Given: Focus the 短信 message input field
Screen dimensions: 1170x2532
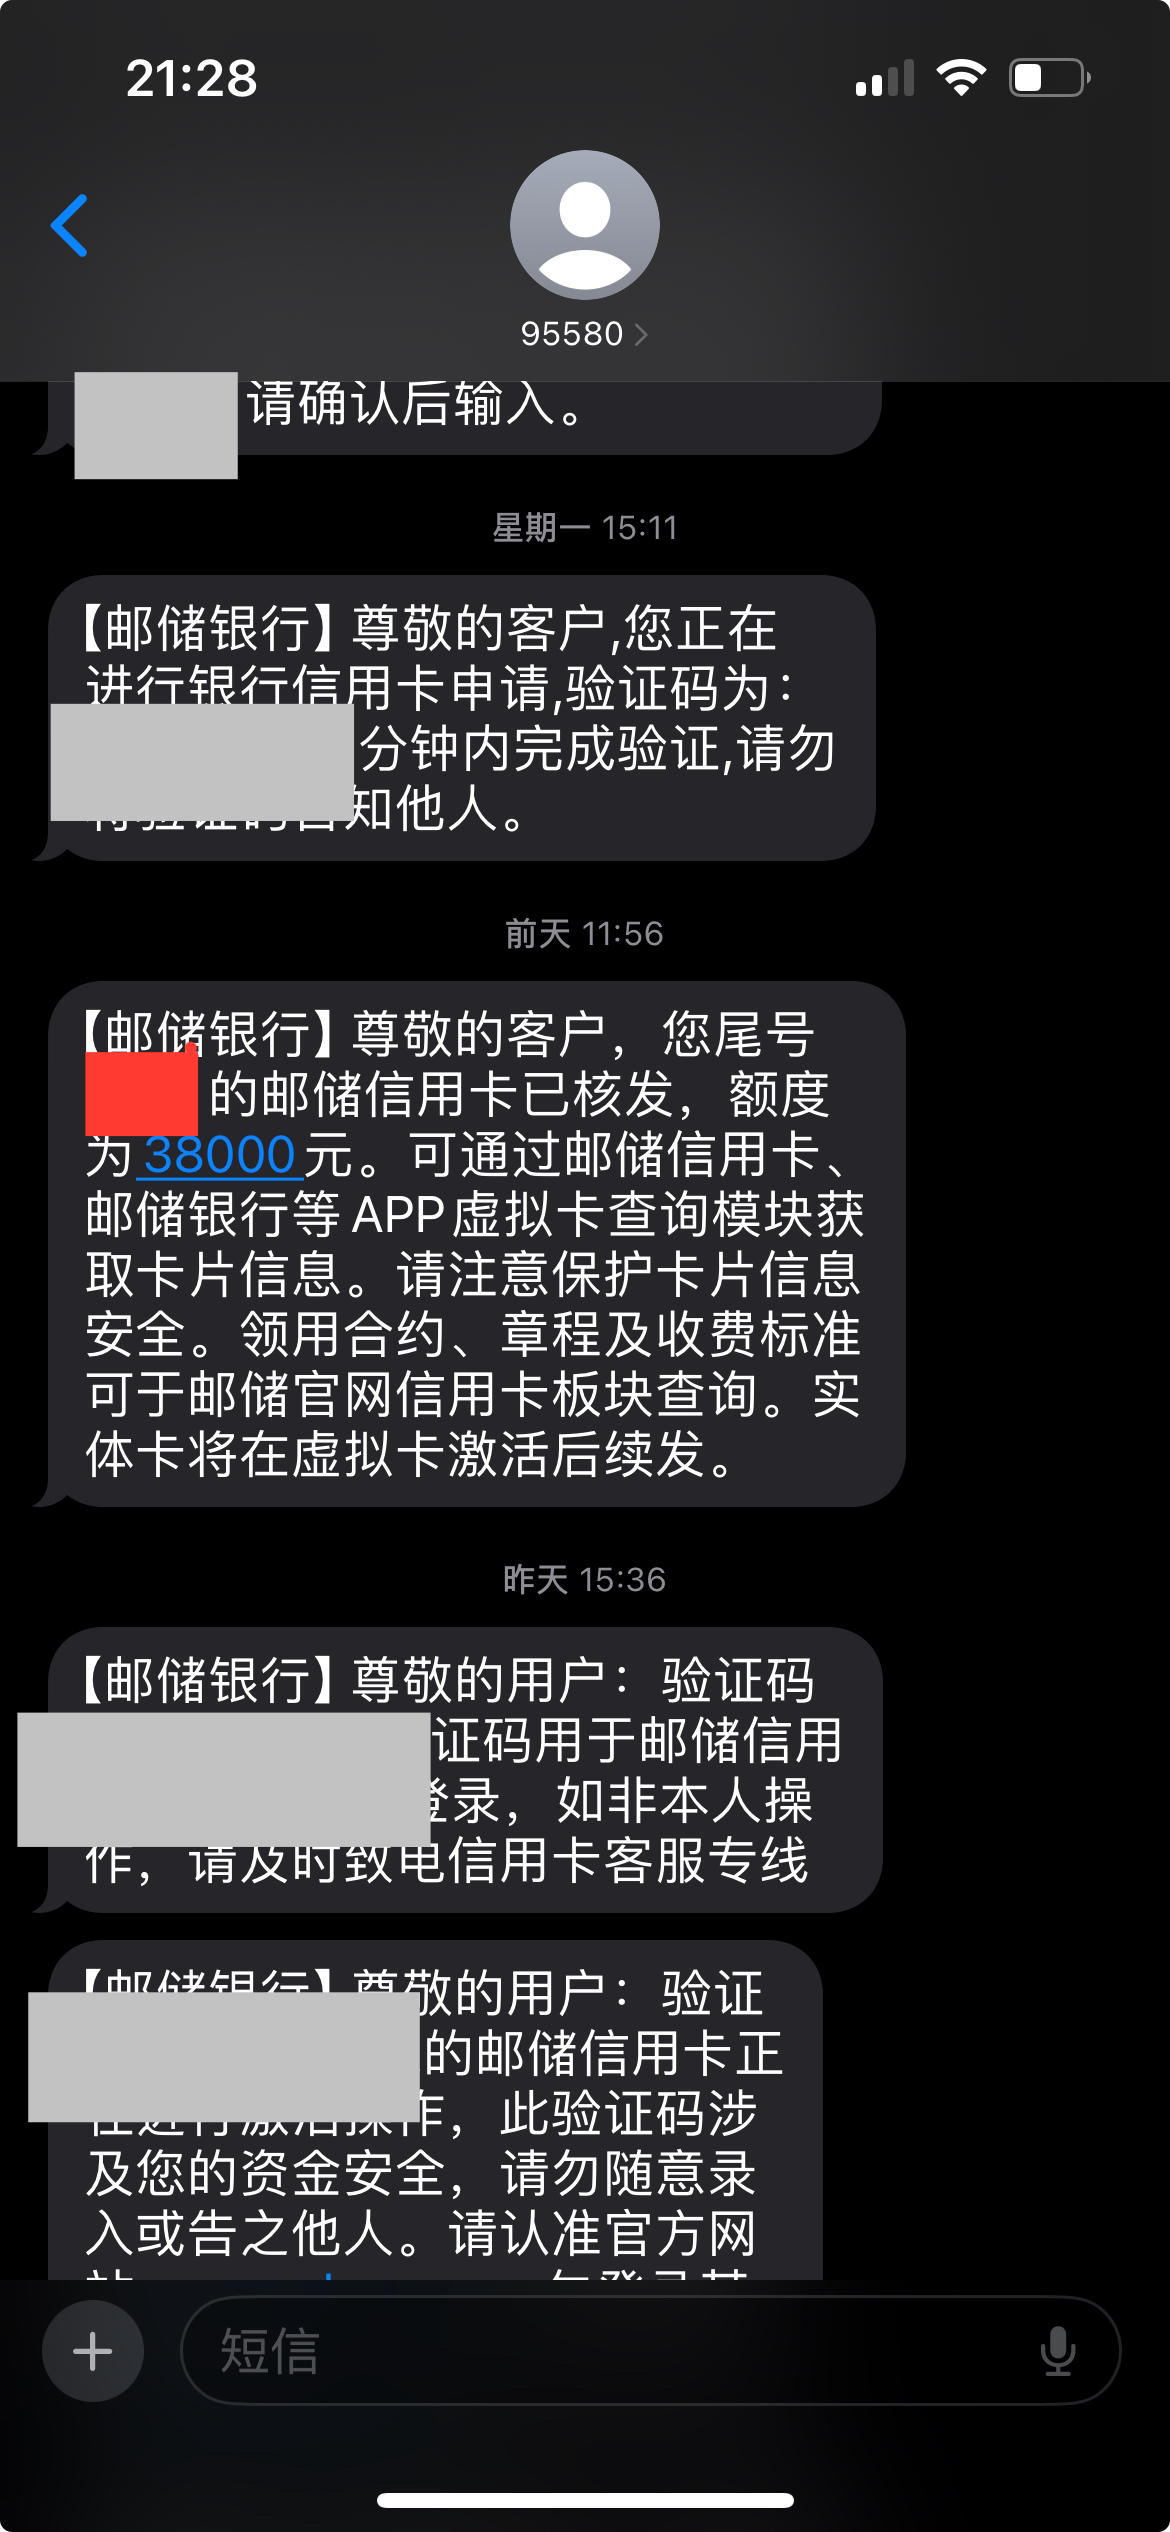Looking at the screenshot, I should pyautogui.click(x=650, y=2350).
